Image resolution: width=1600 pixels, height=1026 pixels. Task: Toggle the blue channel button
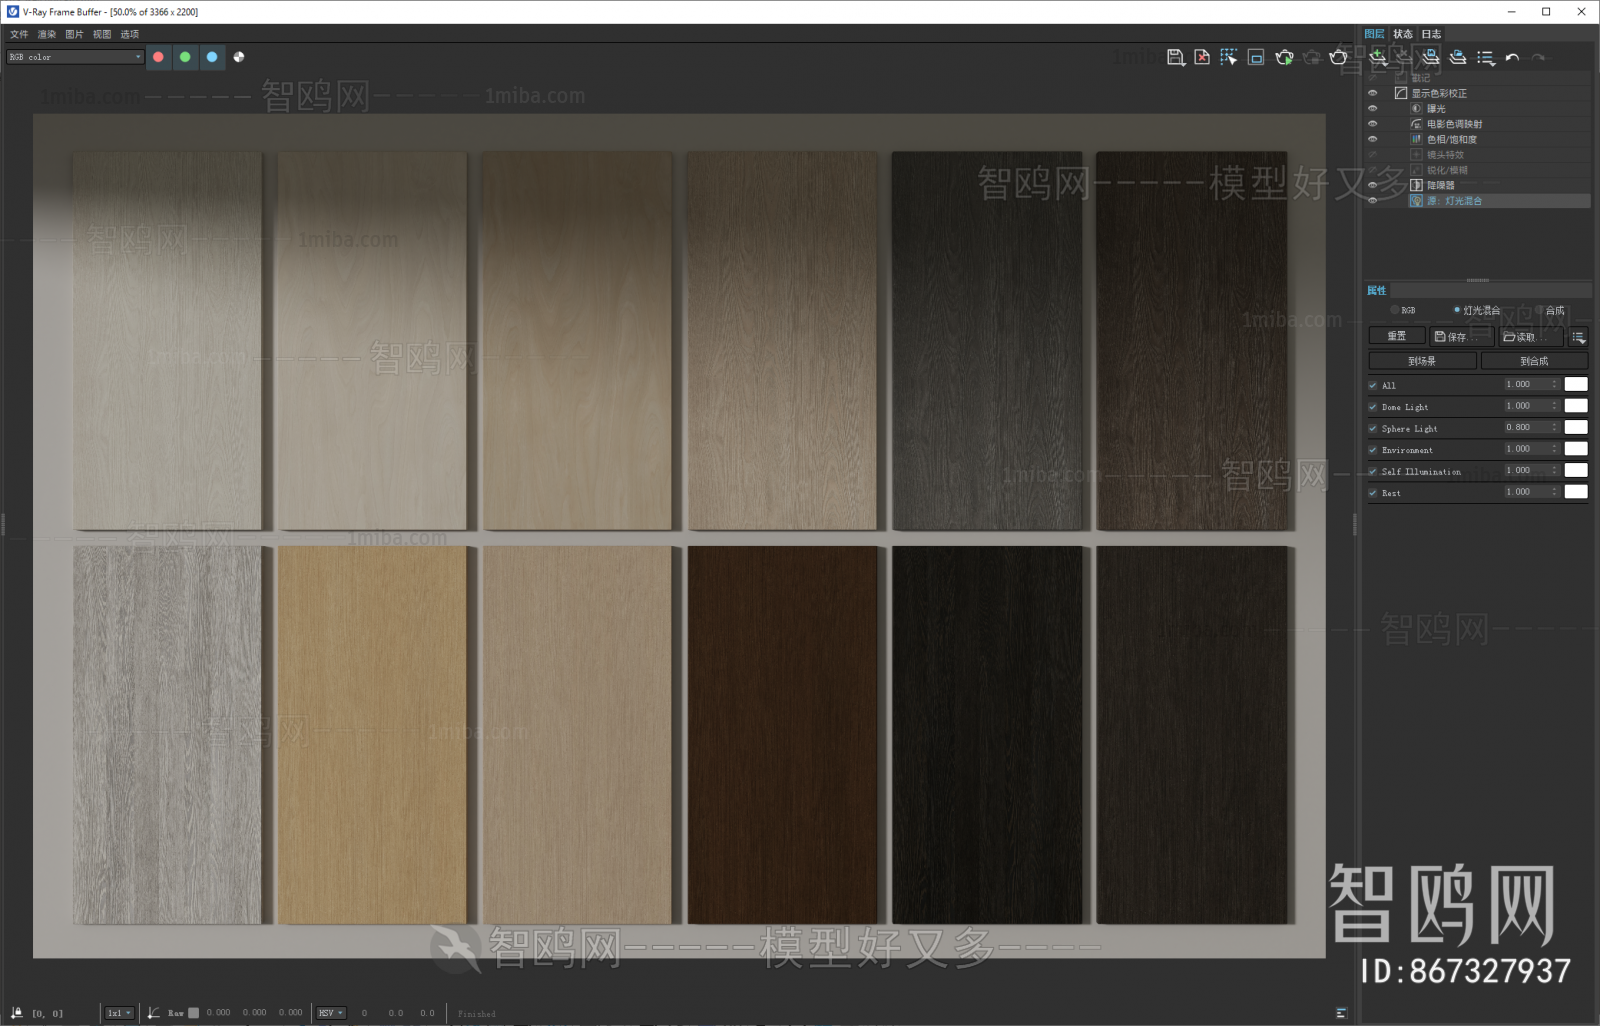pos(212,57)
